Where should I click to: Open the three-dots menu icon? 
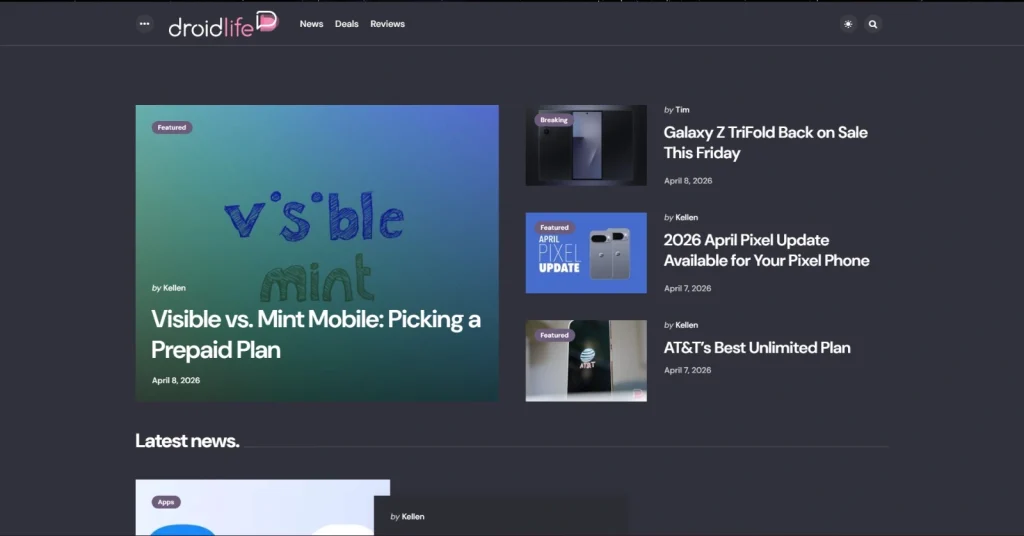pyautogui.click(x=144, y=24)
